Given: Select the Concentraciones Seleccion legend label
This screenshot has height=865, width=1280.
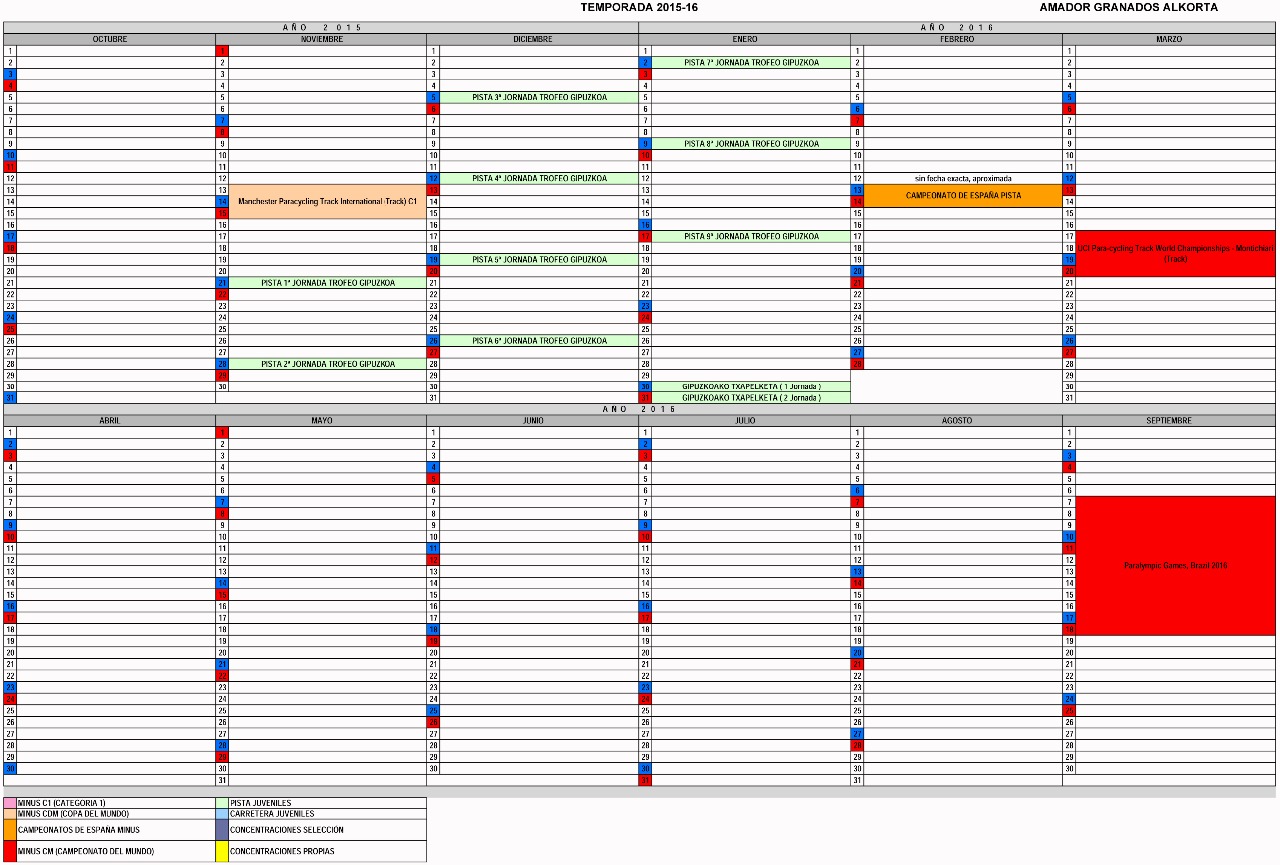Looking at the screenshot, I should click(x=286, y=829).
